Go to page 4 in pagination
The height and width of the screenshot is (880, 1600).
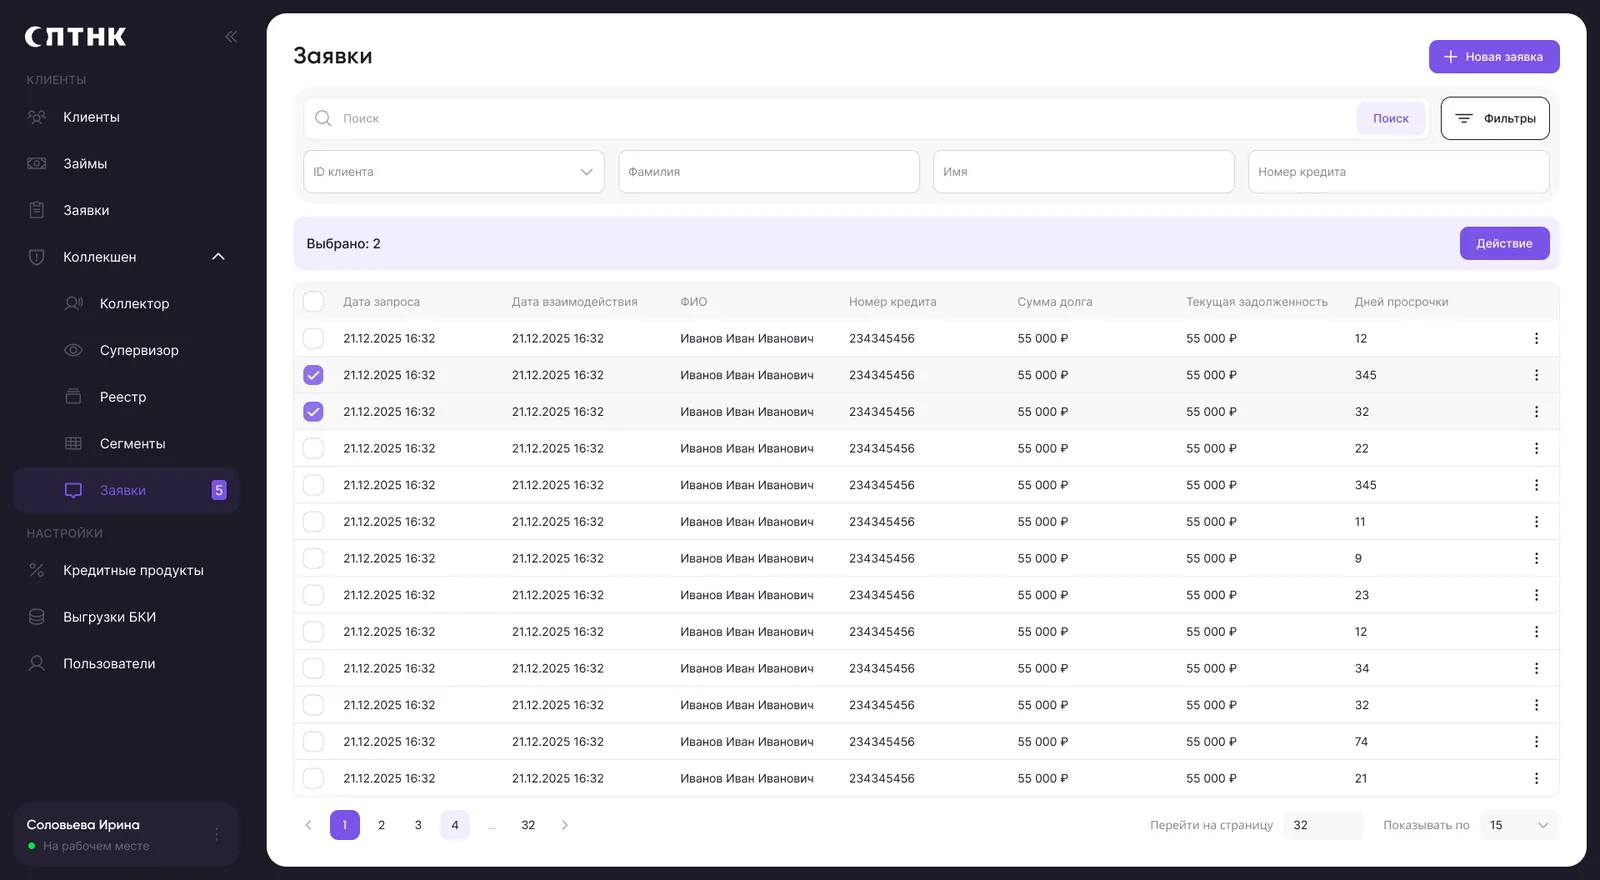click(x=455, y=825)
